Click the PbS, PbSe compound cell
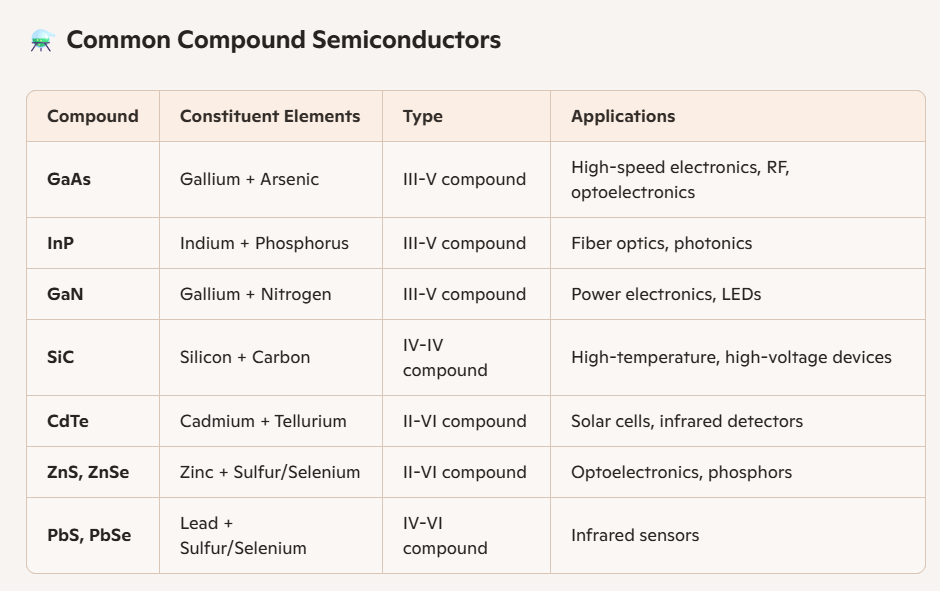Viewport: 940px width, 591px height. click(89, 535)
